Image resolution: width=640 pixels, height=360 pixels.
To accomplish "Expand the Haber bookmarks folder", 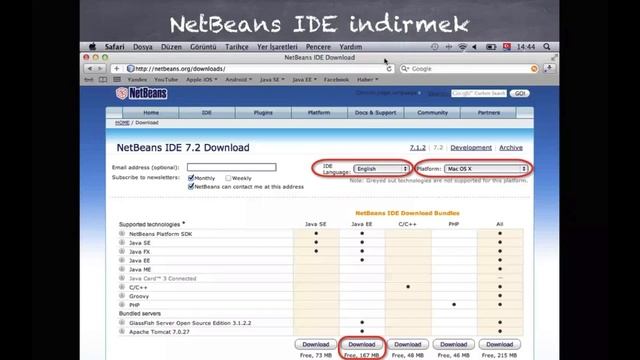I will (x=367, y=80).
